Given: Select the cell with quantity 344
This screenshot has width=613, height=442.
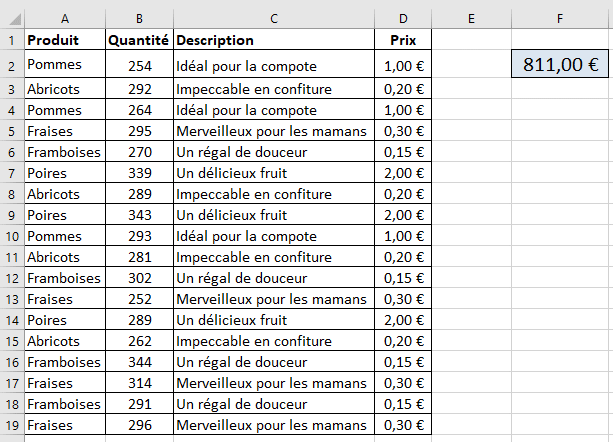Looking at the screenshot, I should (x=139, y=362).
